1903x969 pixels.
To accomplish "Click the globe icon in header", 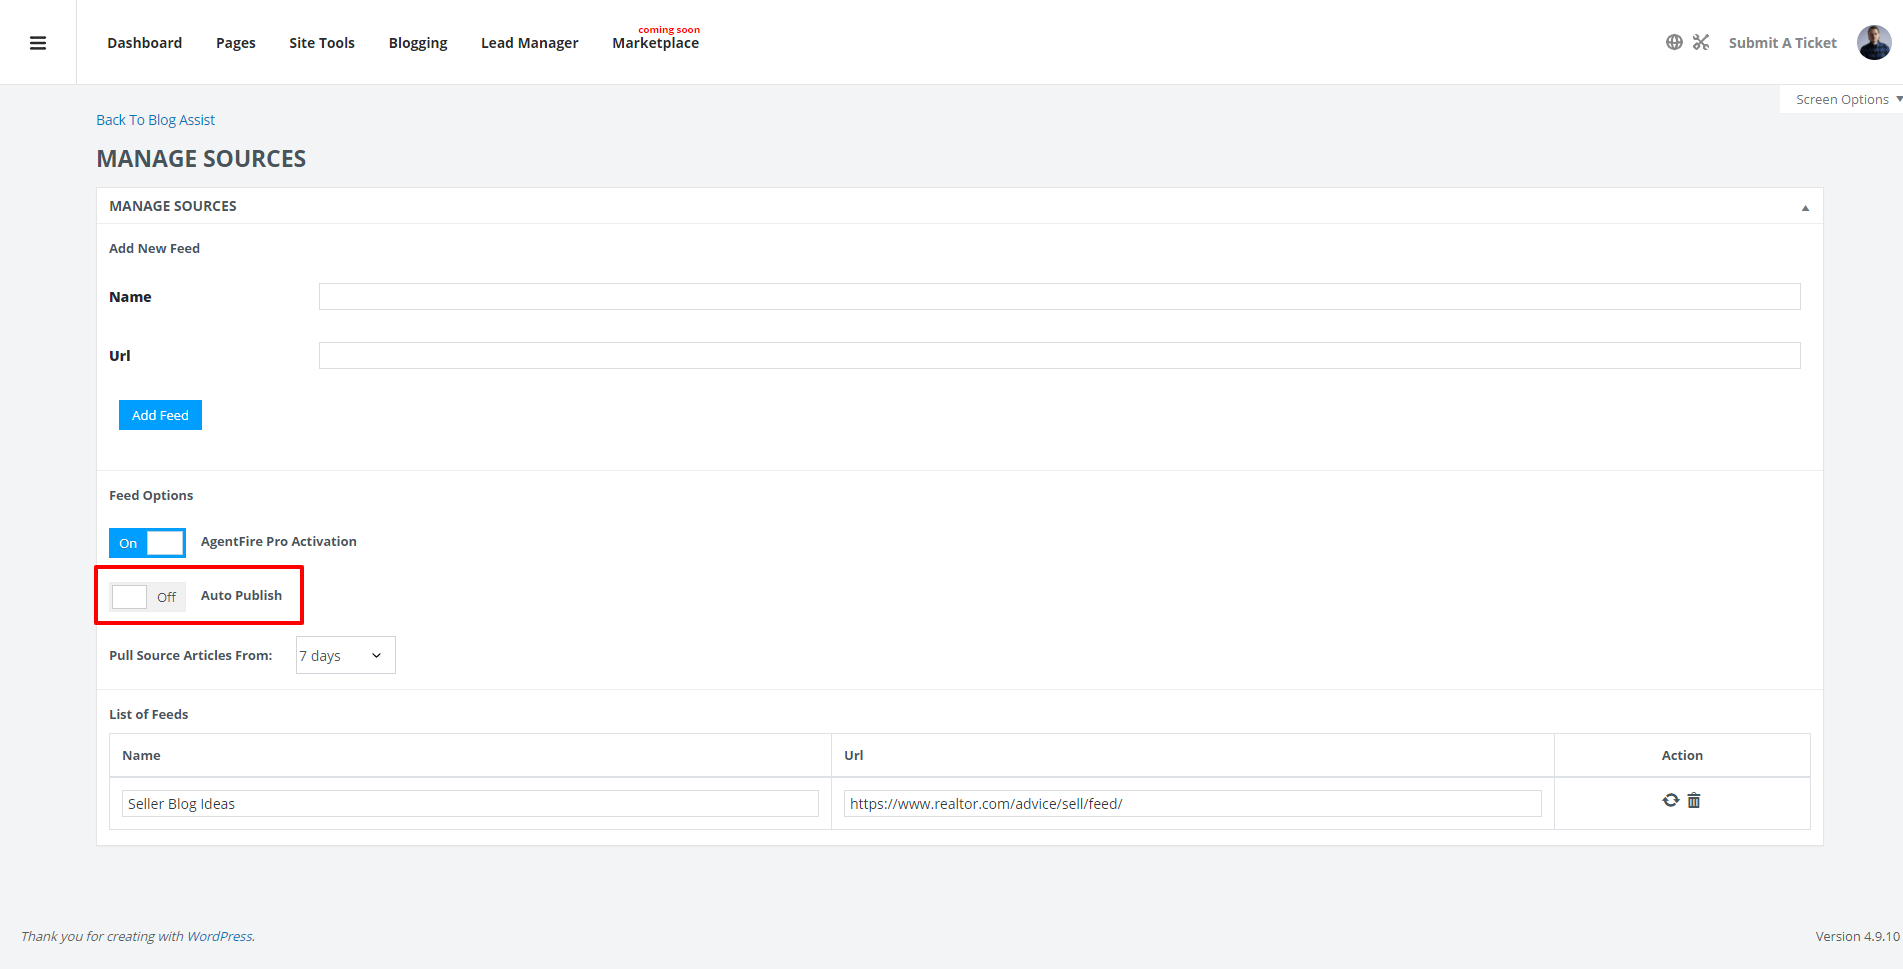I will (x=1674, y=42).
